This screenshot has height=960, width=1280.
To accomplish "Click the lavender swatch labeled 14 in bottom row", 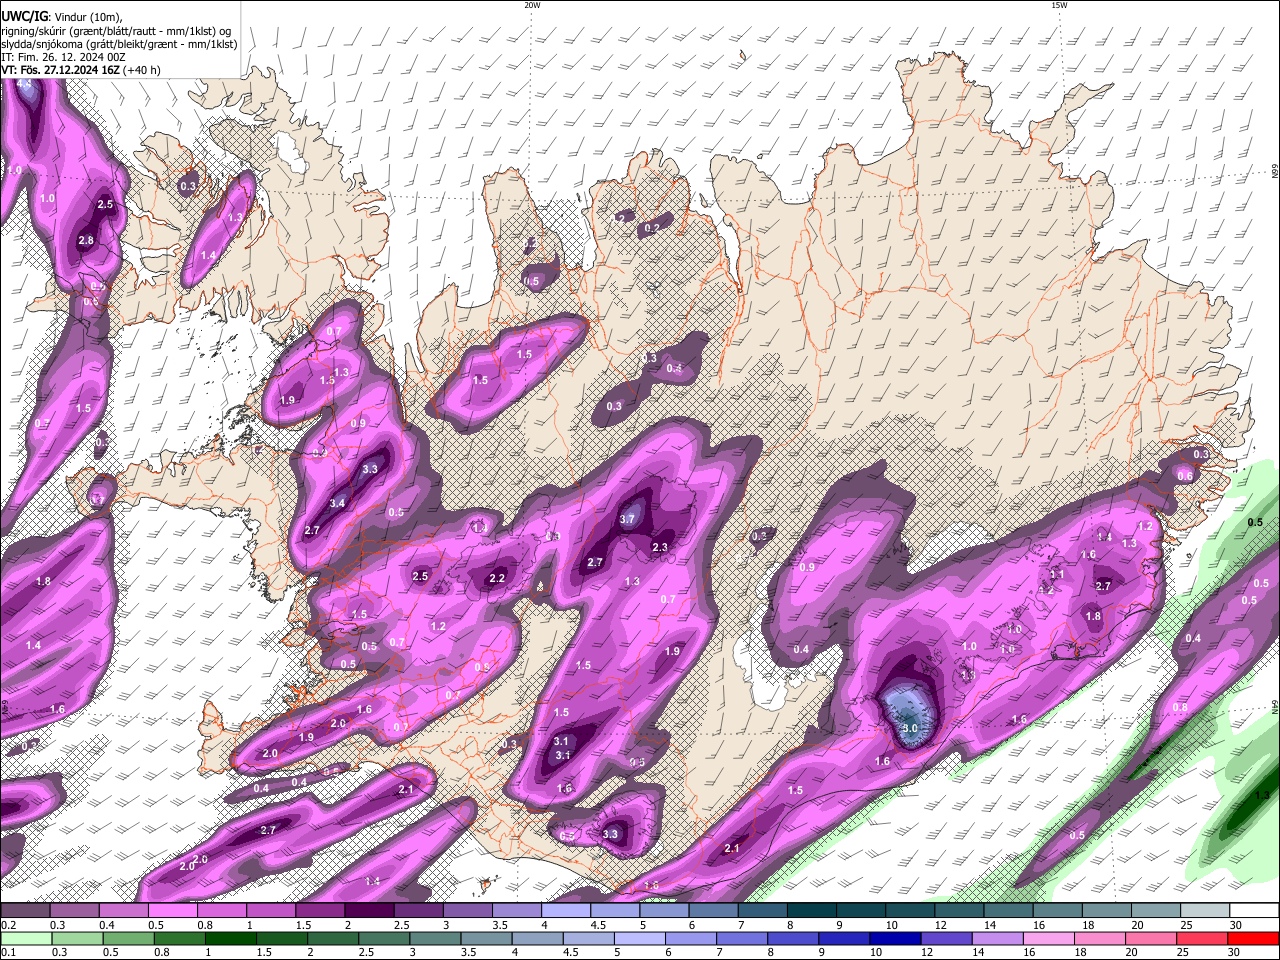I will click(998, 938).
